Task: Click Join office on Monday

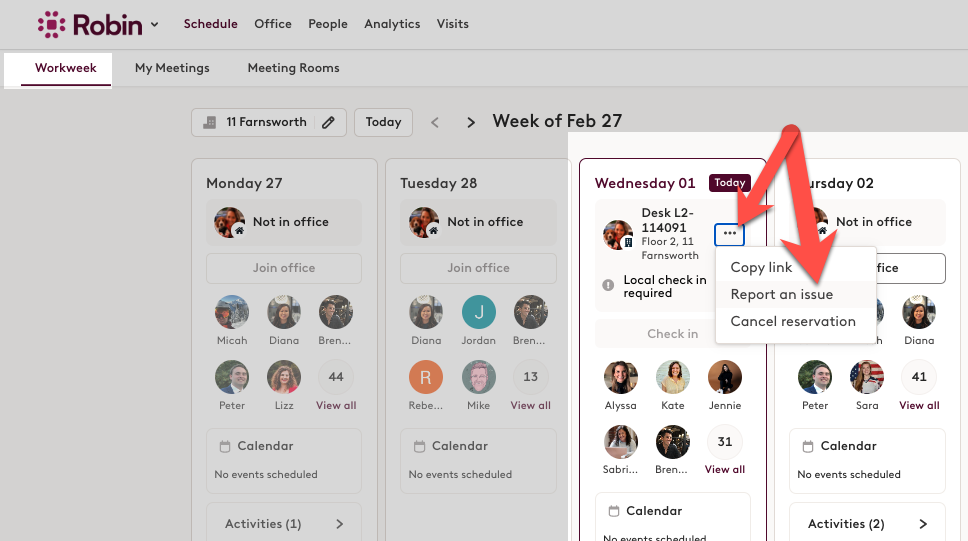Action: click(284, 268)
